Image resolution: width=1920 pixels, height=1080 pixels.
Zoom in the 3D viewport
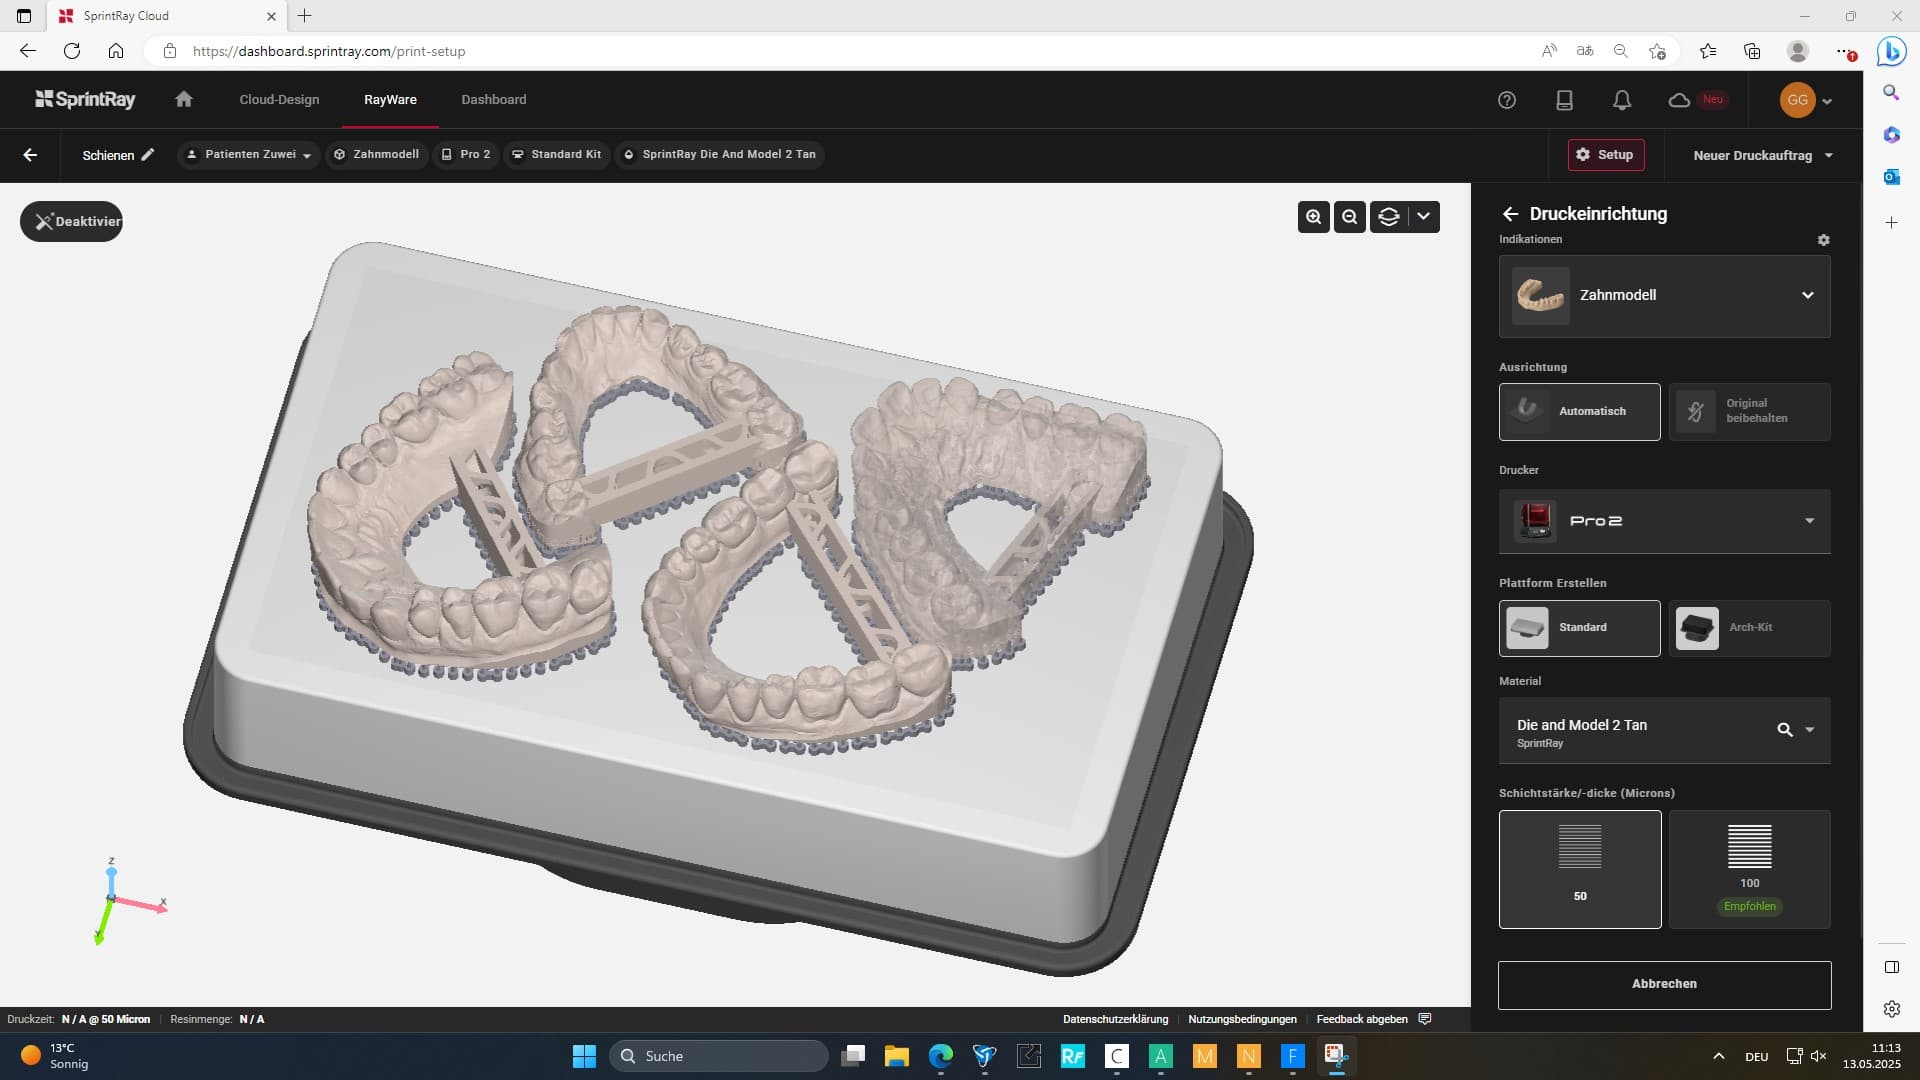1313,216
